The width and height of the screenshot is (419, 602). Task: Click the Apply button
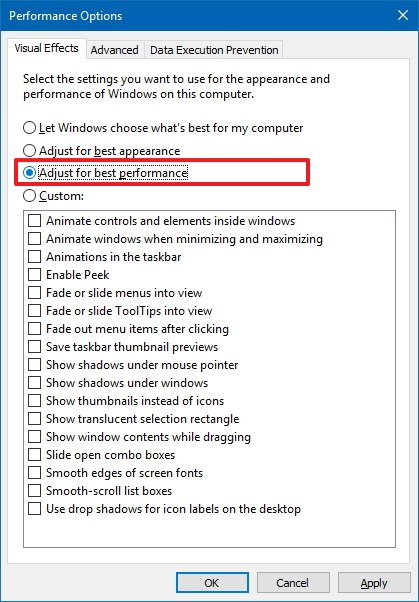374,583
